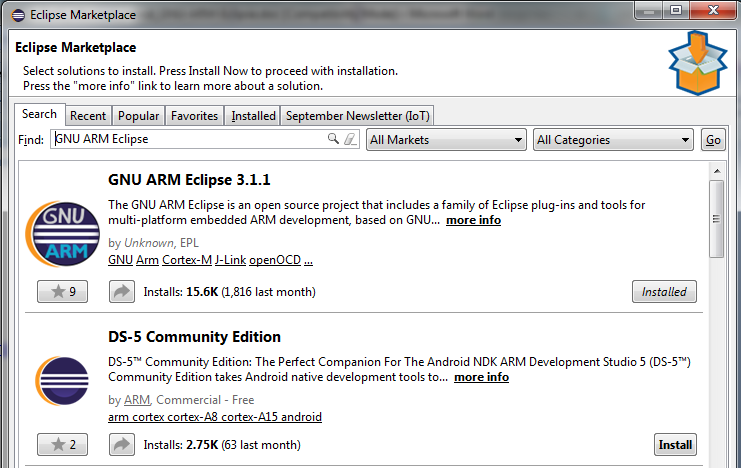
Task: Open the All Markets dropdown
Action: tap(446, 140)
